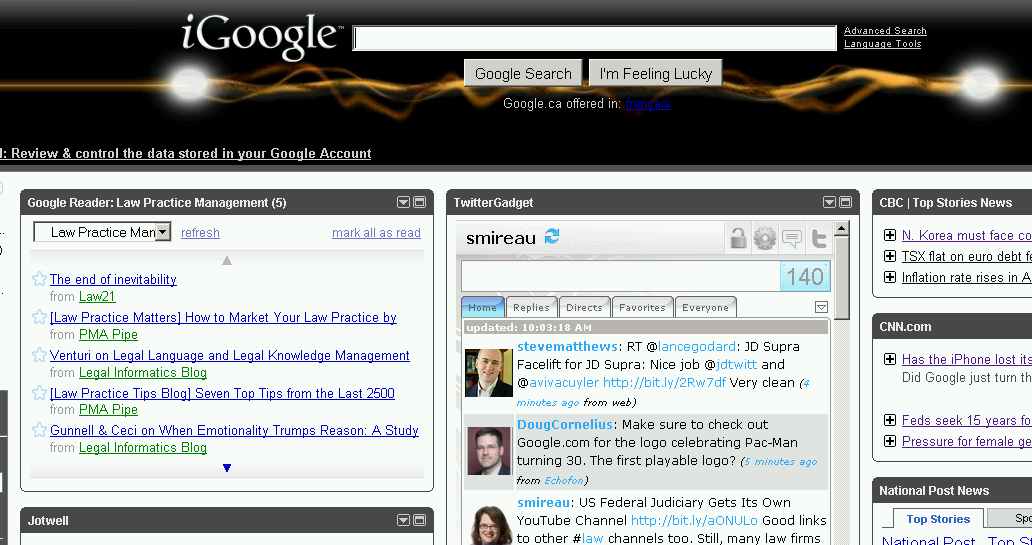Viewport: 1032px width, 545px height.
Task: Click 'mark all as read' link
Action: pos(376,232)
